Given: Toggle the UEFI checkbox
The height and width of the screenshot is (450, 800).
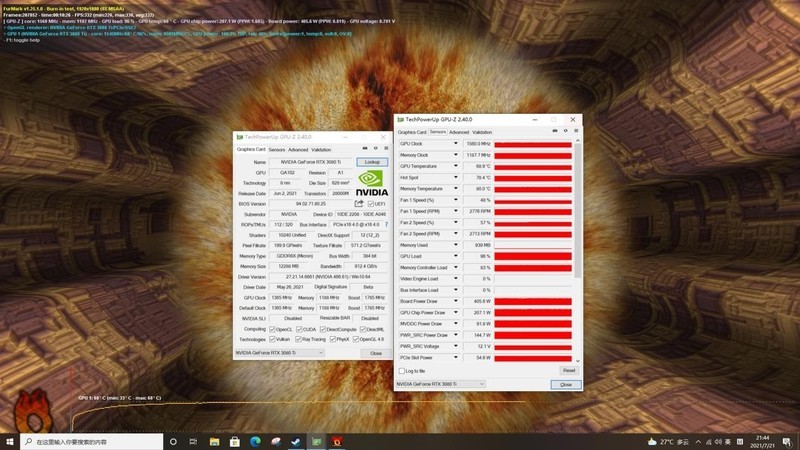Looking at the screenshot, I should [x=371, y=204].
